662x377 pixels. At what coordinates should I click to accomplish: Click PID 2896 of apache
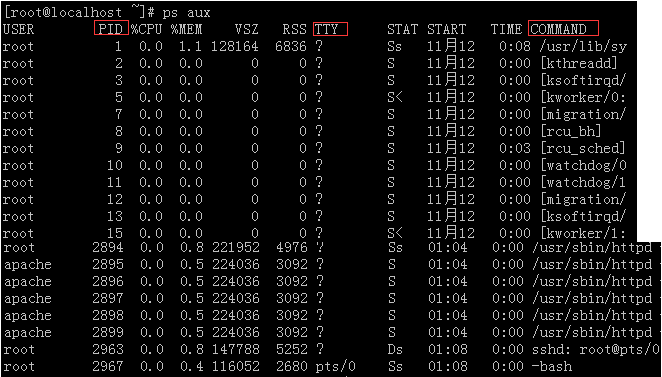click(x=108, y=281)
